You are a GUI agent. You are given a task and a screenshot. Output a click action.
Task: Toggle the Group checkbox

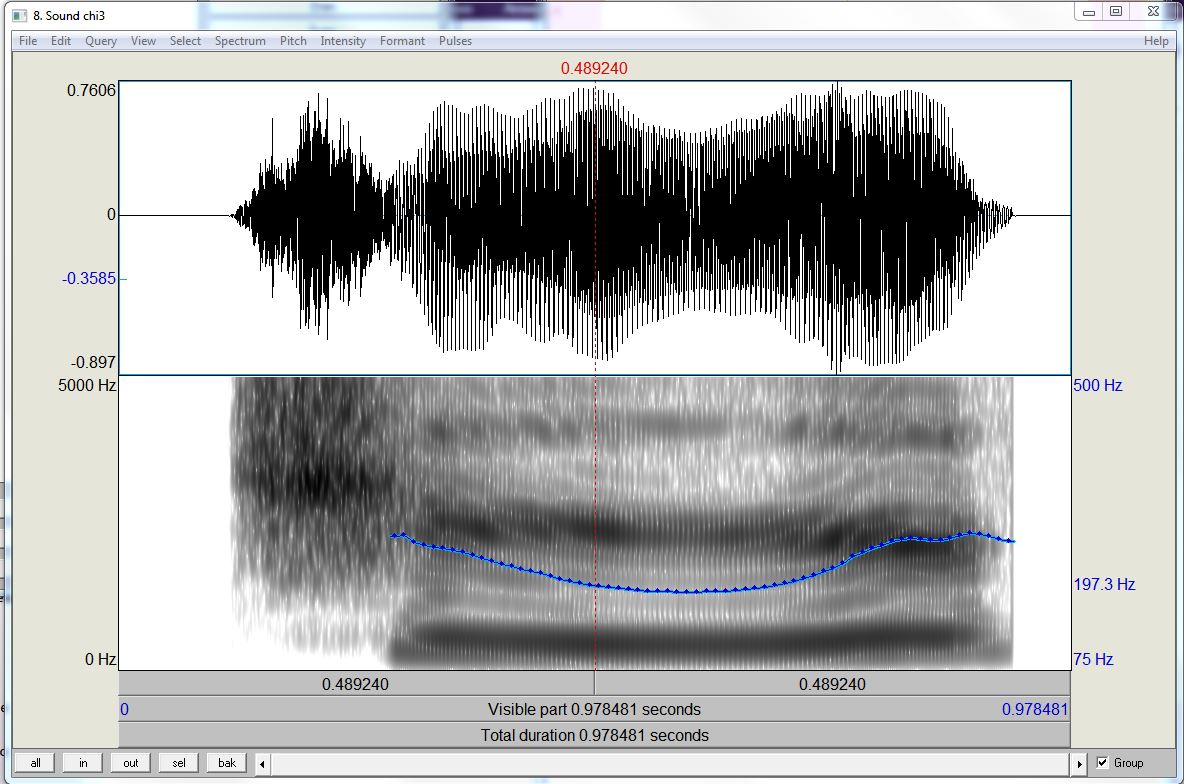point(1102,763)
